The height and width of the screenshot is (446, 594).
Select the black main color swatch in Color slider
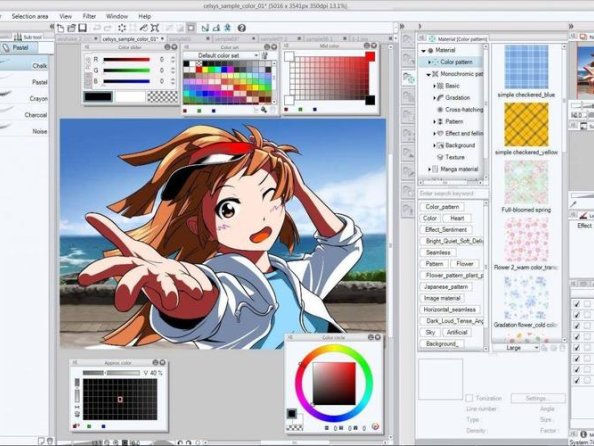pos(98,97)
